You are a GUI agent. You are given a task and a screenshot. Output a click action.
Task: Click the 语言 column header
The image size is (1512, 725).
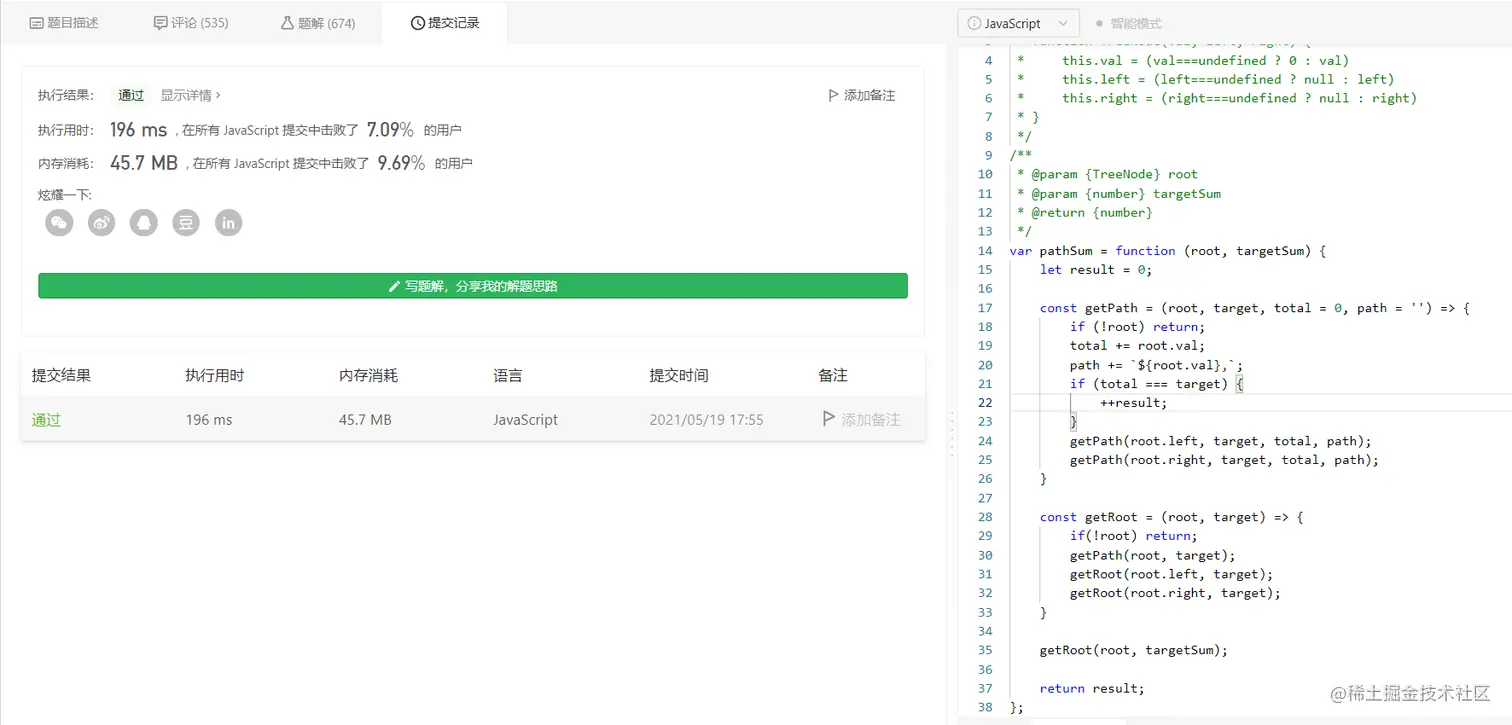[x=508, y=375]
